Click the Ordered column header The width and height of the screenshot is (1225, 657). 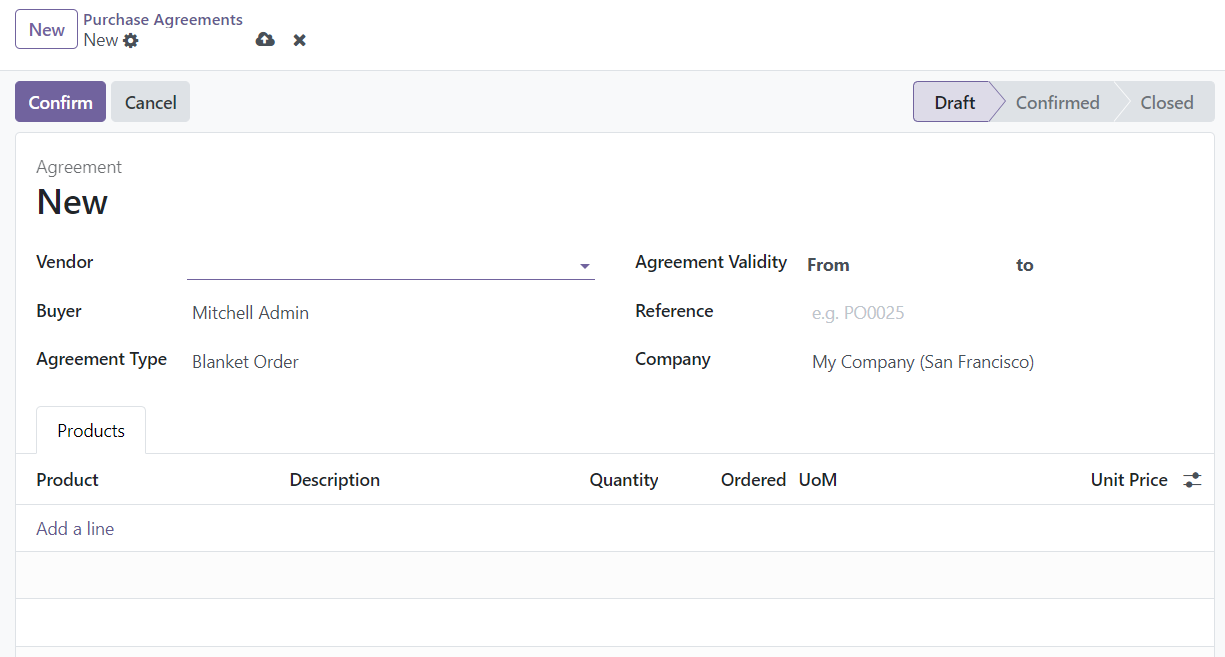753,480
